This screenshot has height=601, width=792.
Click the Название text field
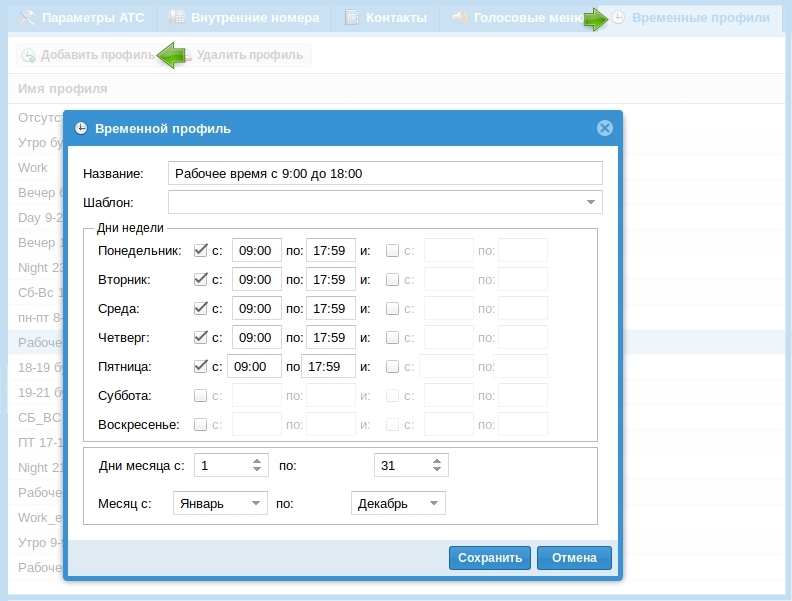[385, 173]
